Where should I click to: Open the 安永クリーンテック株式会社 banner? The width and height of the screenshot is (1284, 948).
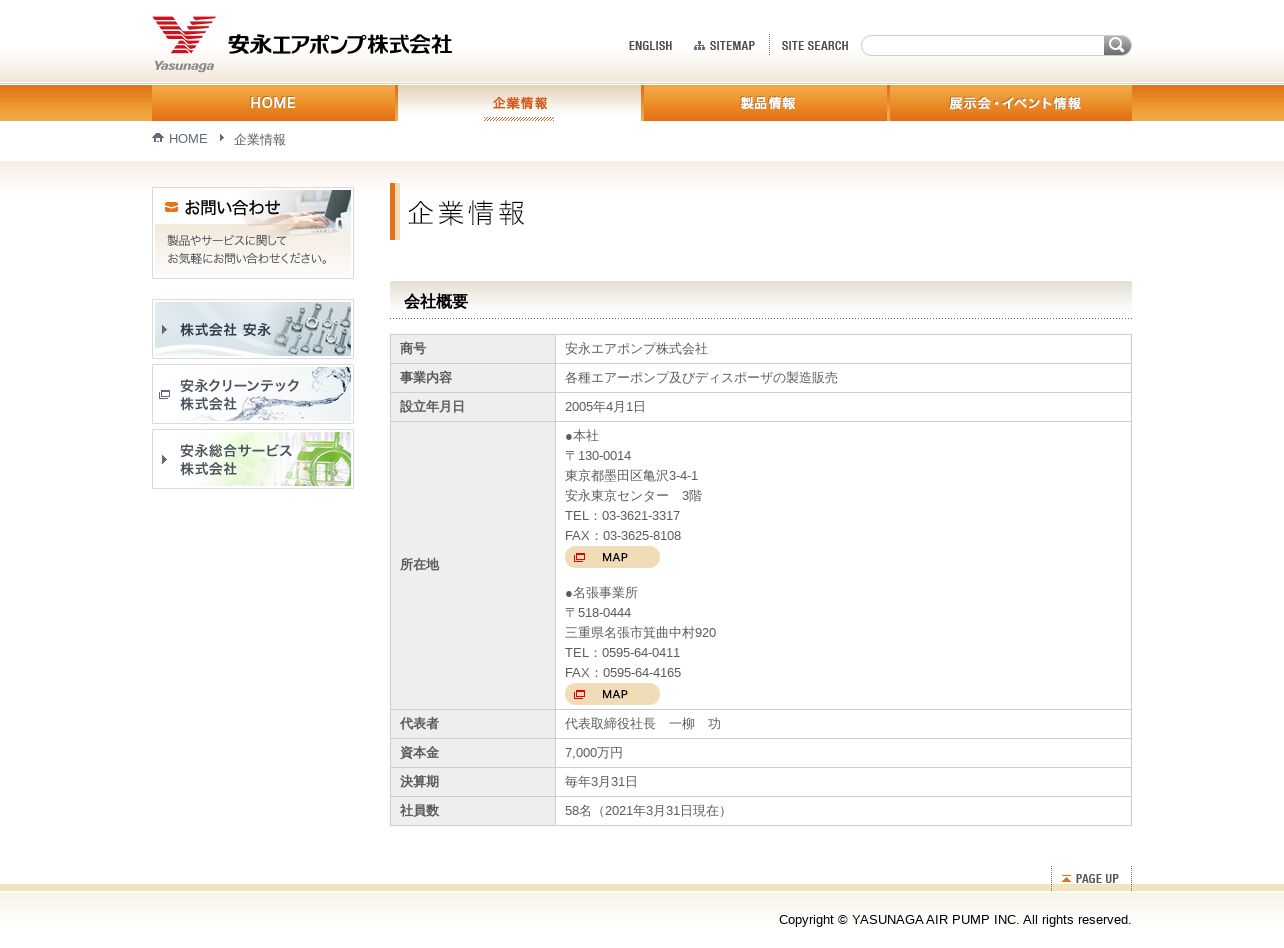pyautogui.click(x=253, y=394)
